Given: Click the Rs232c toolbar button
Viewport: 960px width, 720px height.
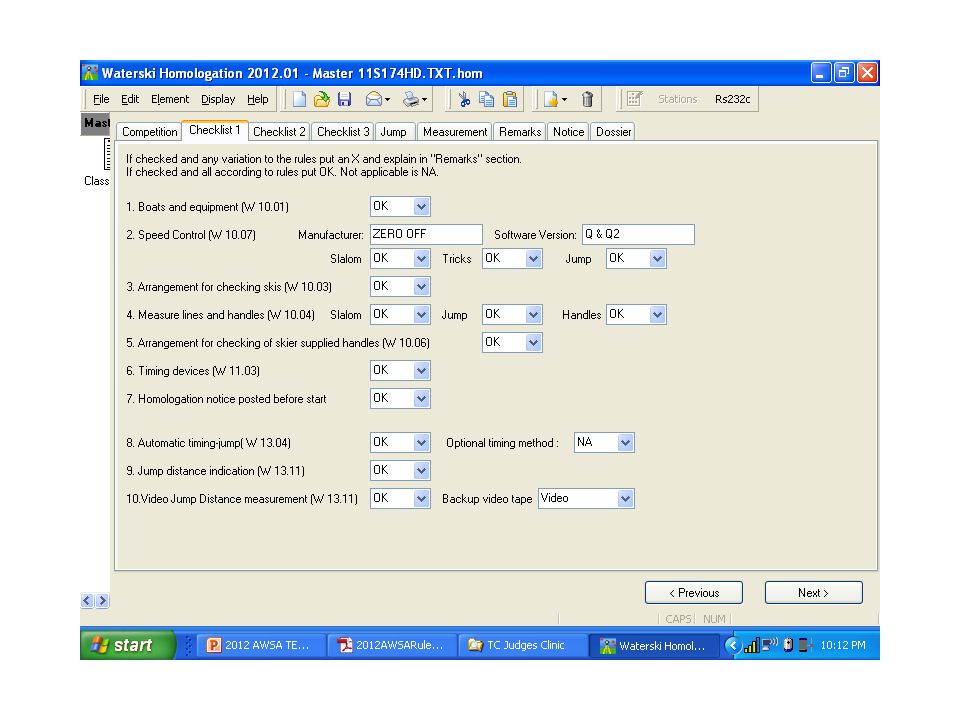Looking at the screenshot, I should coord(732,99).
